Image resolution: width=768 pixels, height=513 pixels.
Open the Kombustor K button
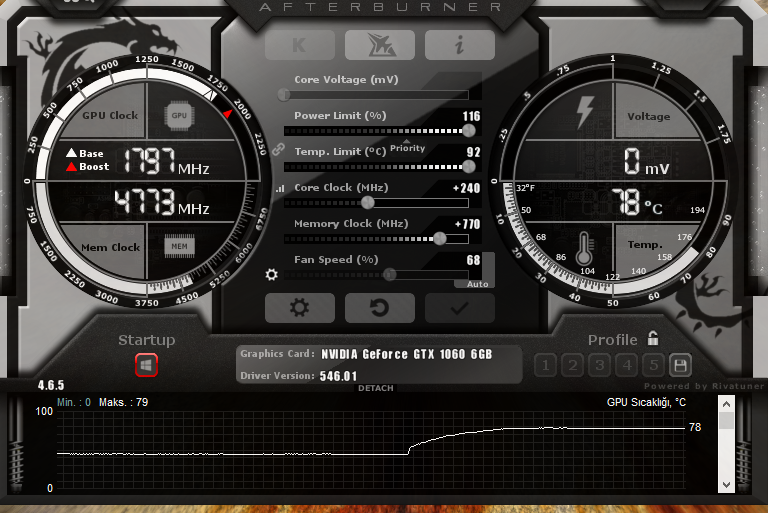tap(300, 45)
